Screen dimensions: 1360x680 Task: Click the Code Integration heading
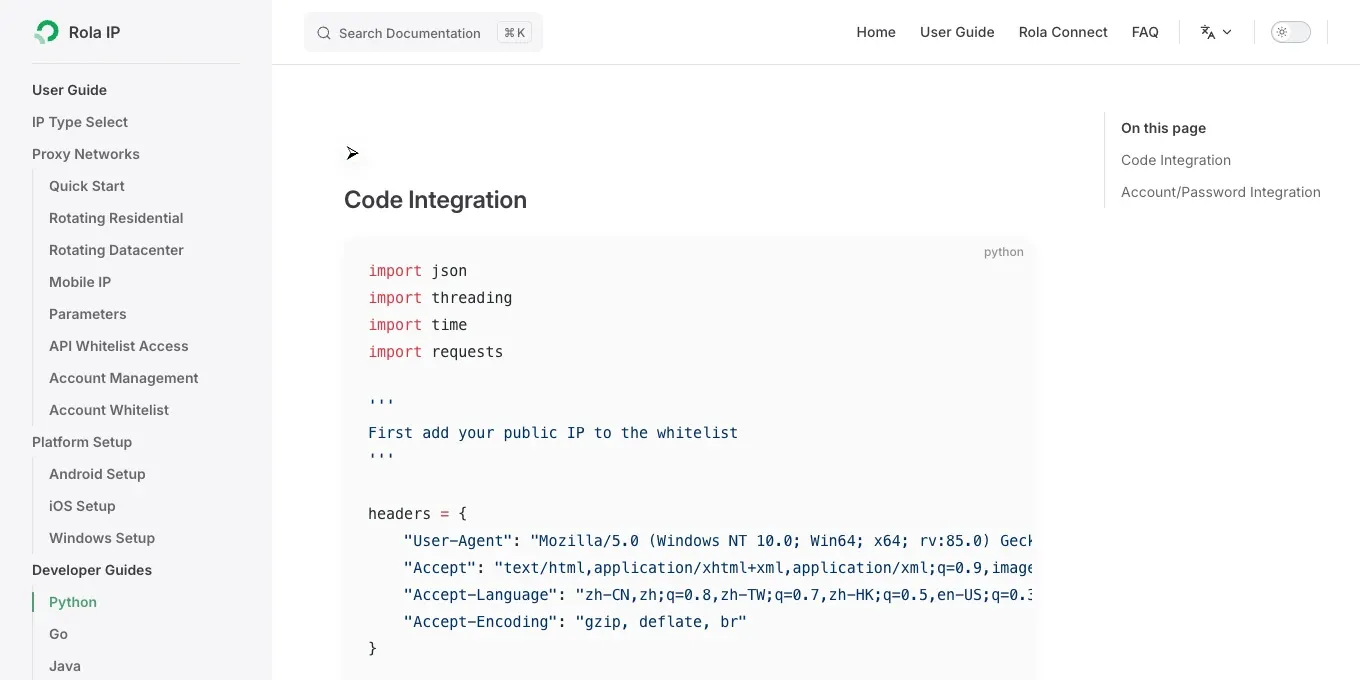(x=435, y=200)
